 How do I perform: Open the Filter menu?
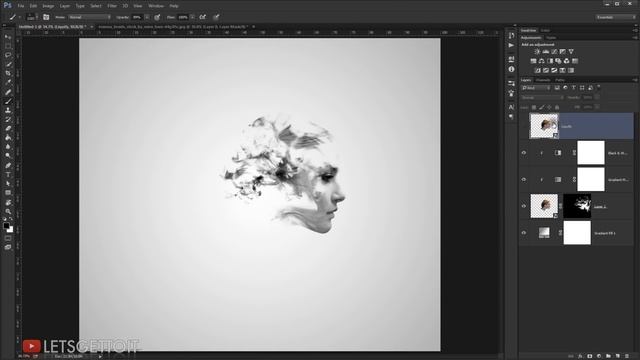pos(112,6)
